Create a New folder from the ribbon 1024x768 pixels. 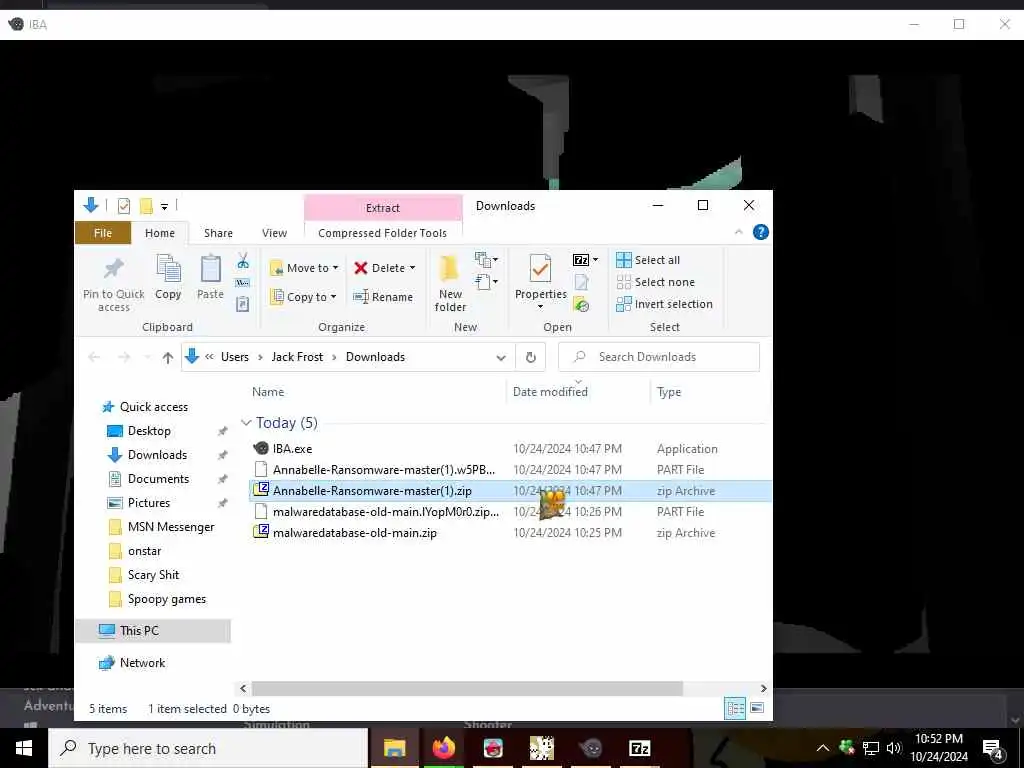[450, 283]
